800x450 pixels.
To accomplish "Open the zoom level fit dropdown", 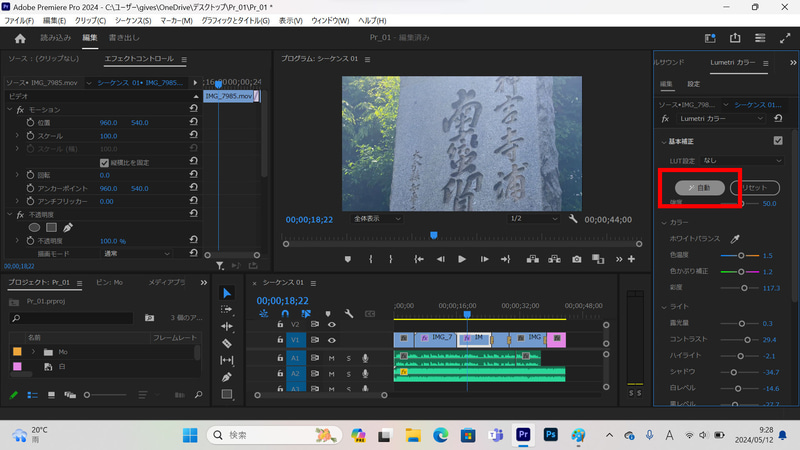I will (x=377, y=219).
